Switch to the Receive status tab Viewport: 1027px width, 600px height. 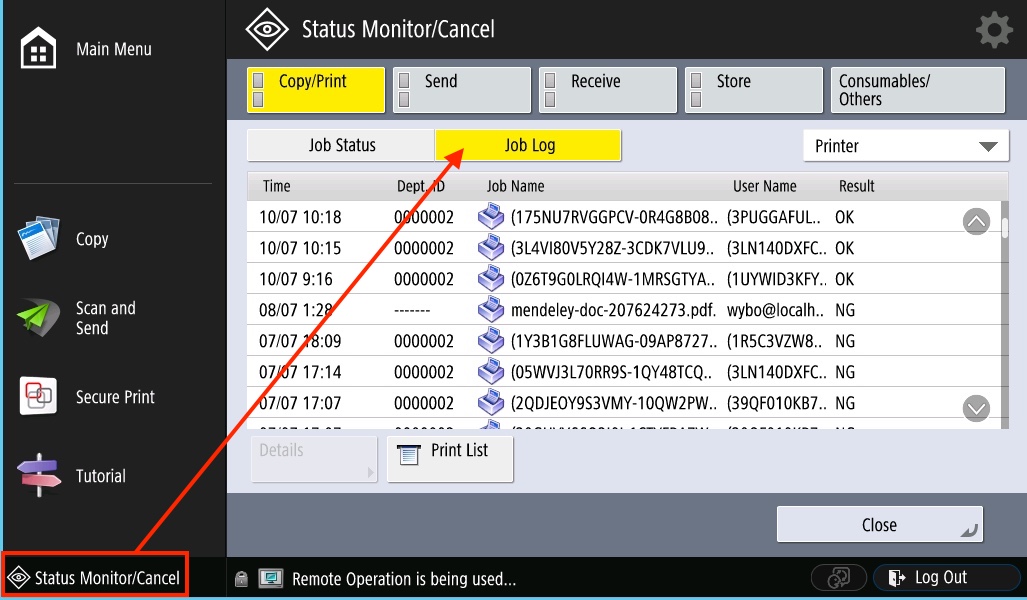pyautogui.click(x=607, y=90)
